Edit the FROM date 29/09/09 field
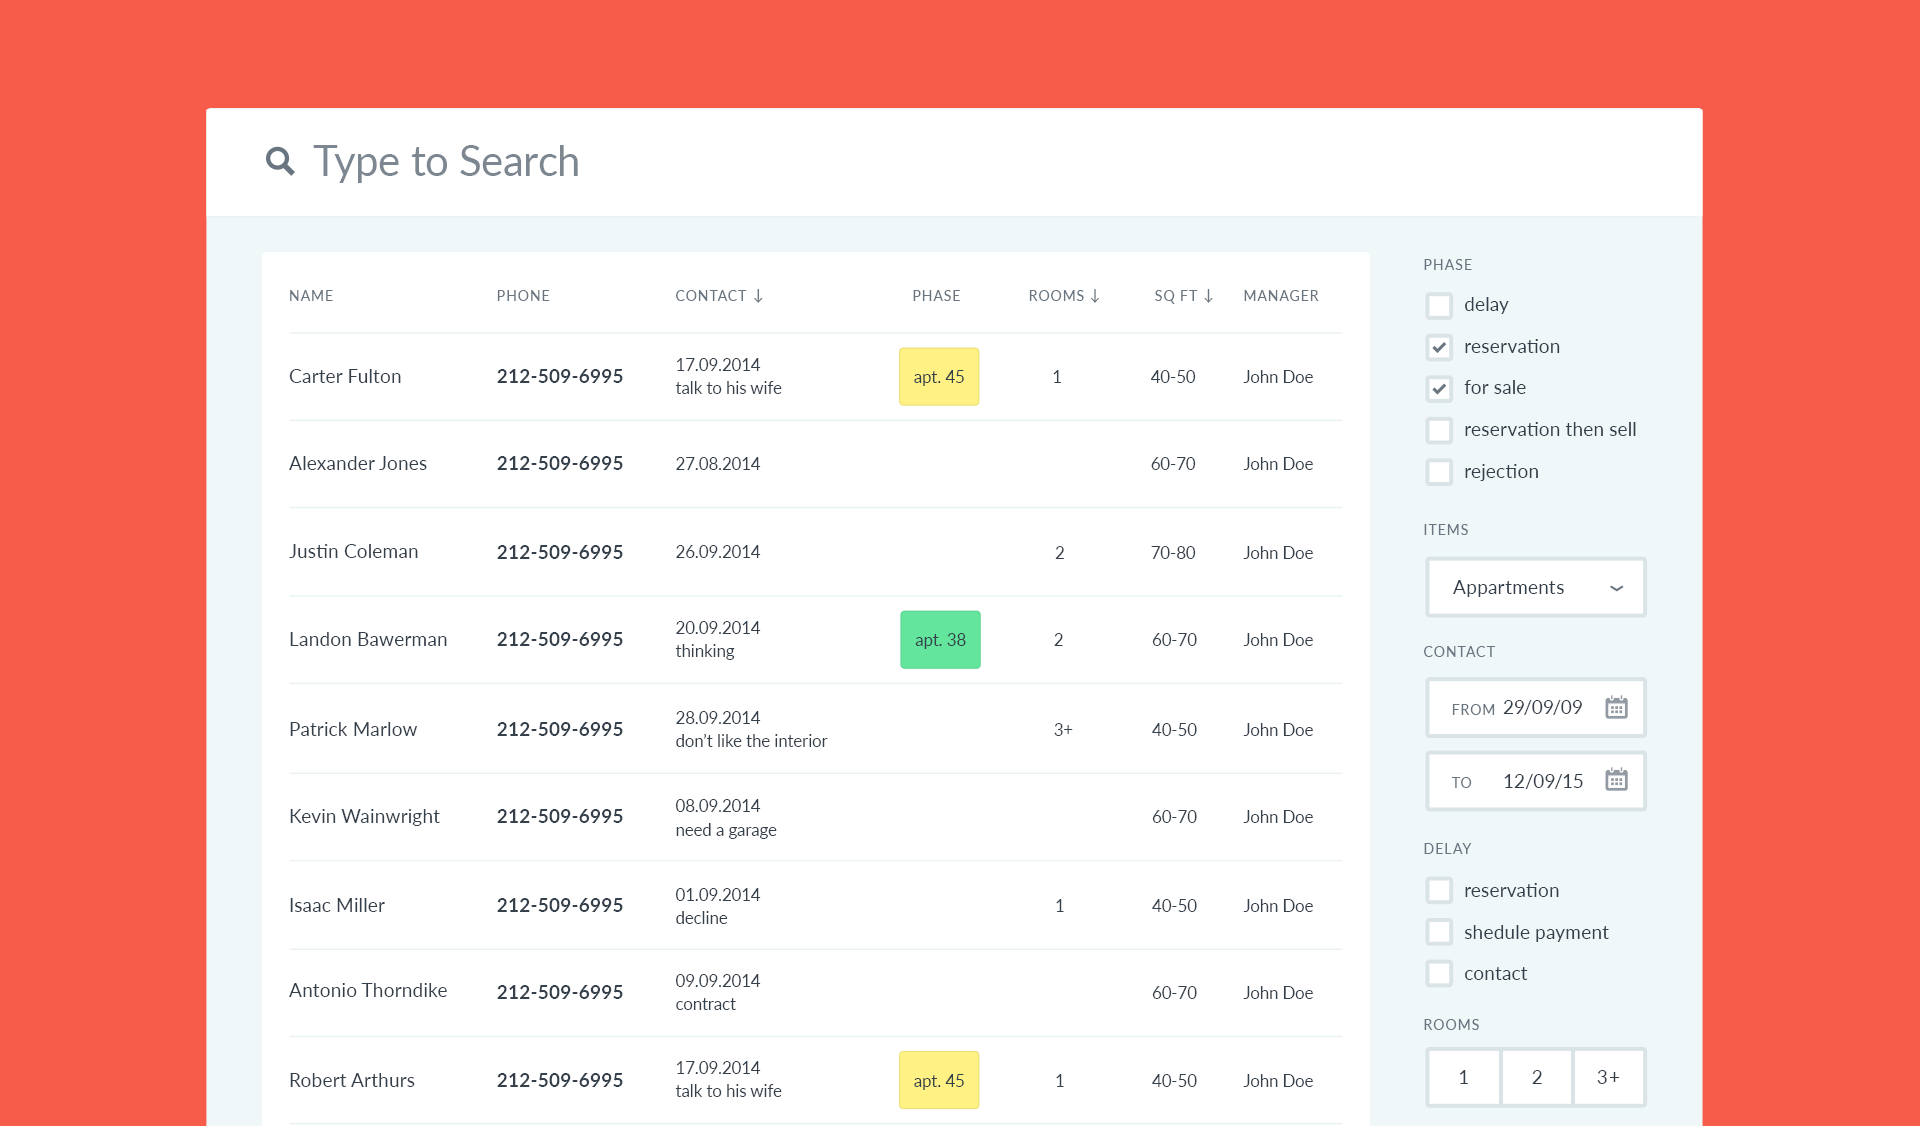 tap(1535, 707)
